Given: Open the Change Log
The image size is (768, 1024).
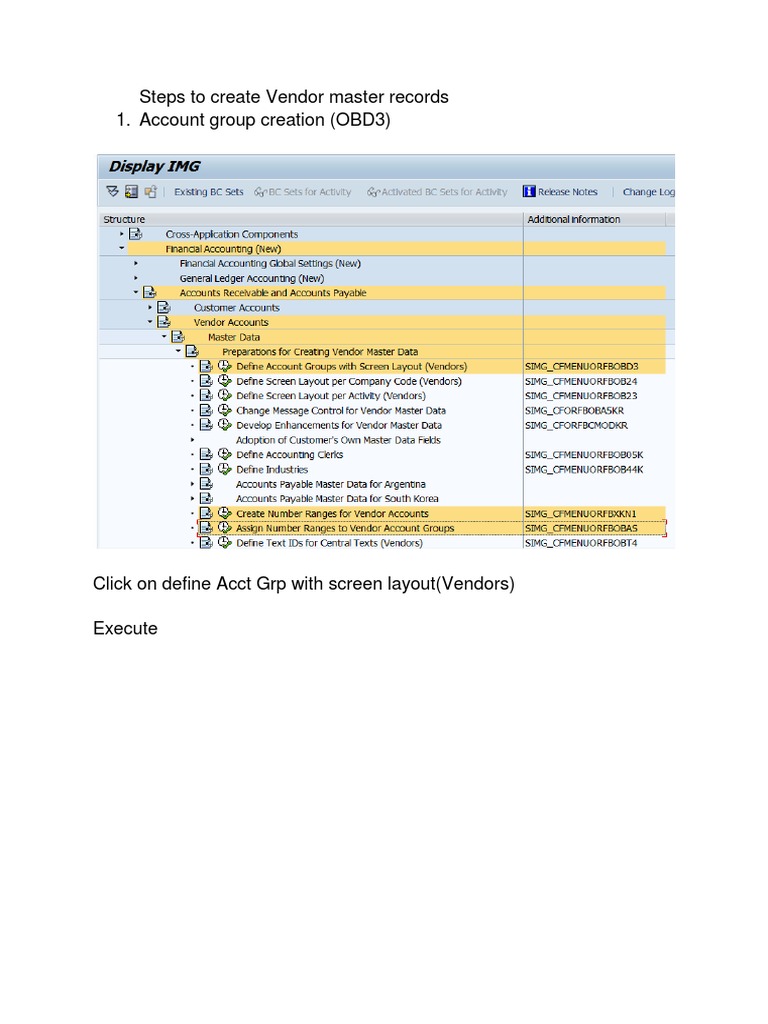Looking at the screenshot, I should click(648, 192).
